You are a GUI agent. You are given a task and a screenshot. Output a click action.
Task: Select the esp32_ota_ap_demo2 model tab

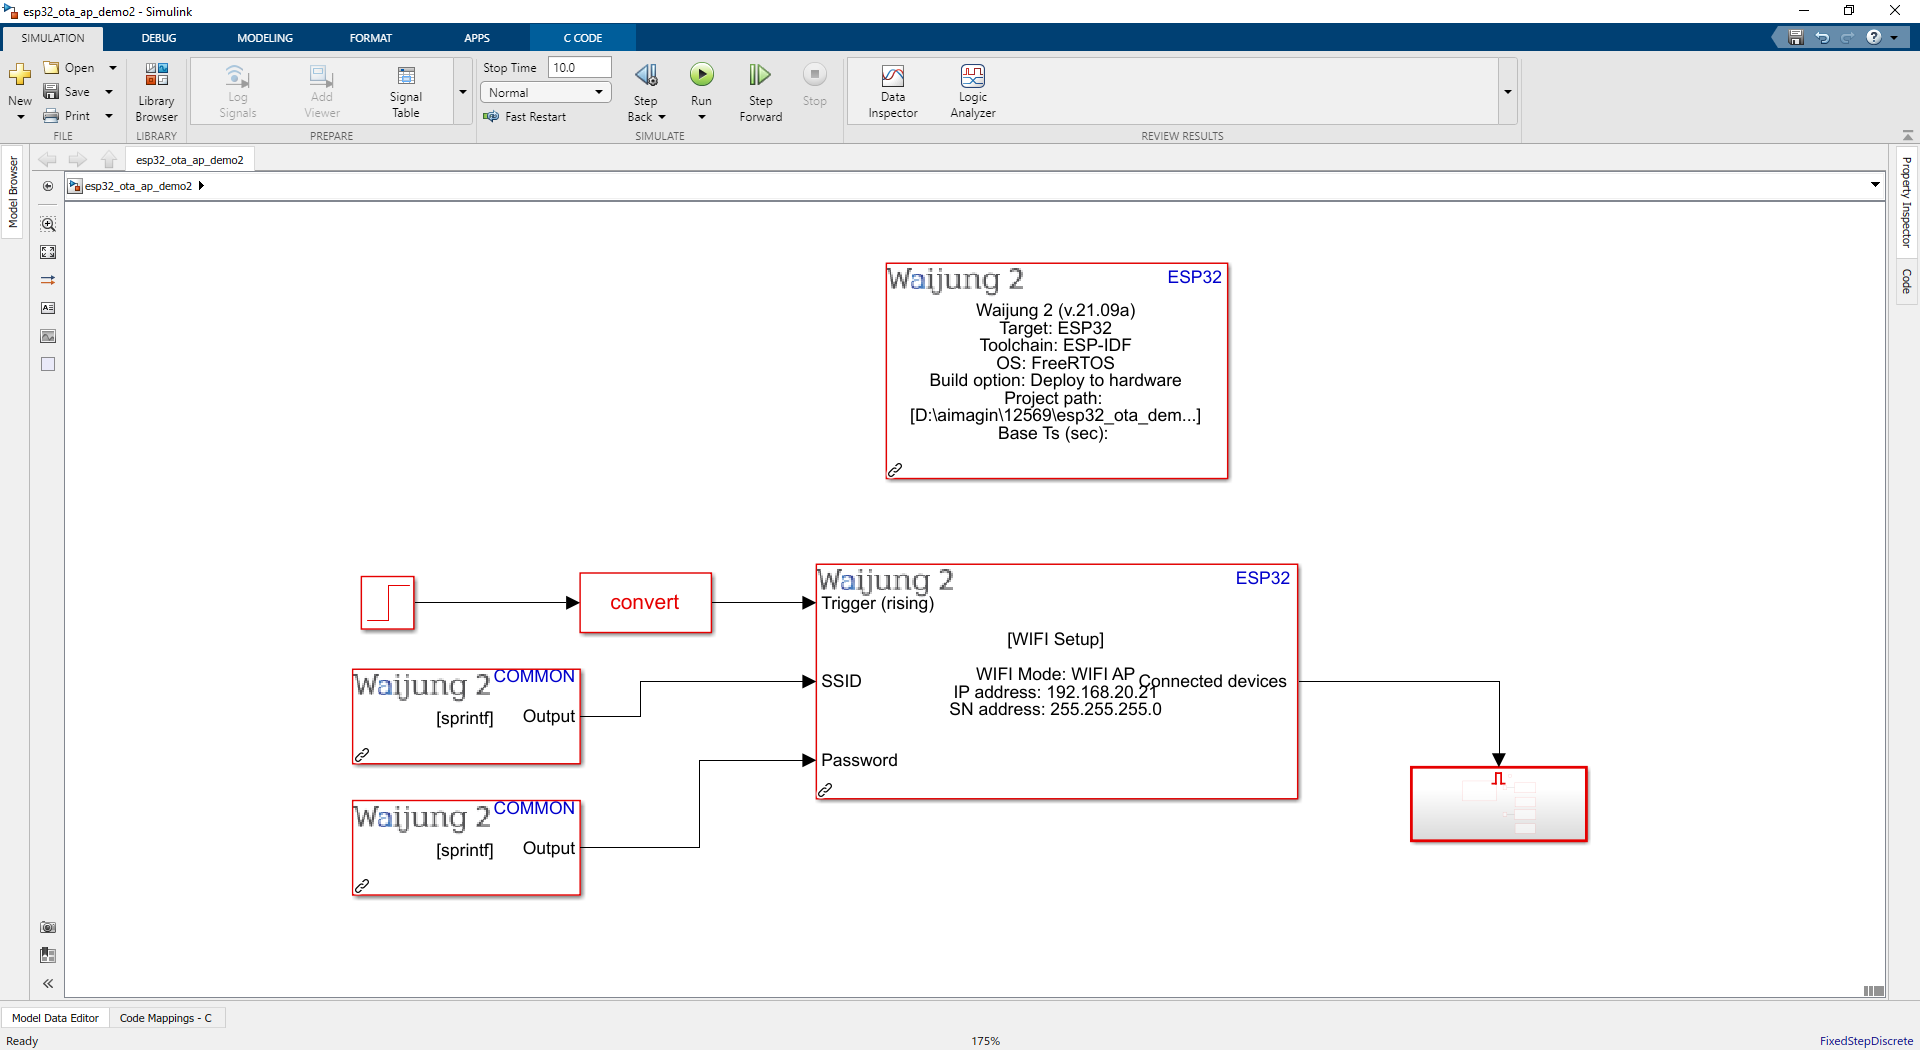190,160
